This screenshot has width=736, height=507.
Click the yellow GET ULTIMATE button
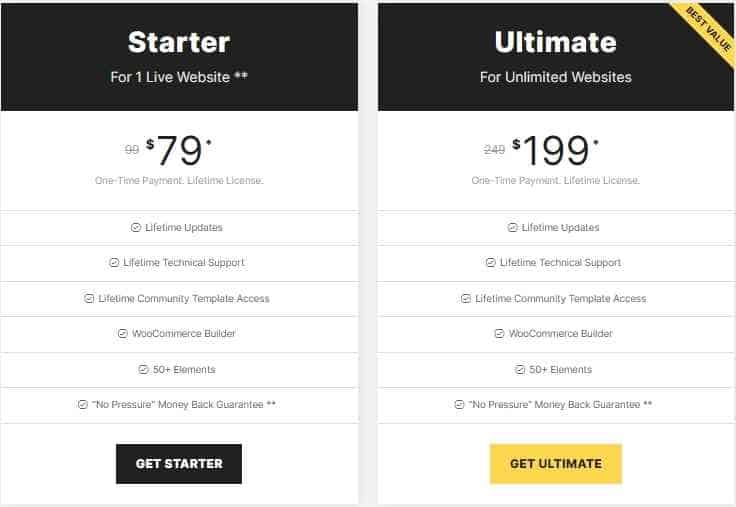tap(556, 464)
